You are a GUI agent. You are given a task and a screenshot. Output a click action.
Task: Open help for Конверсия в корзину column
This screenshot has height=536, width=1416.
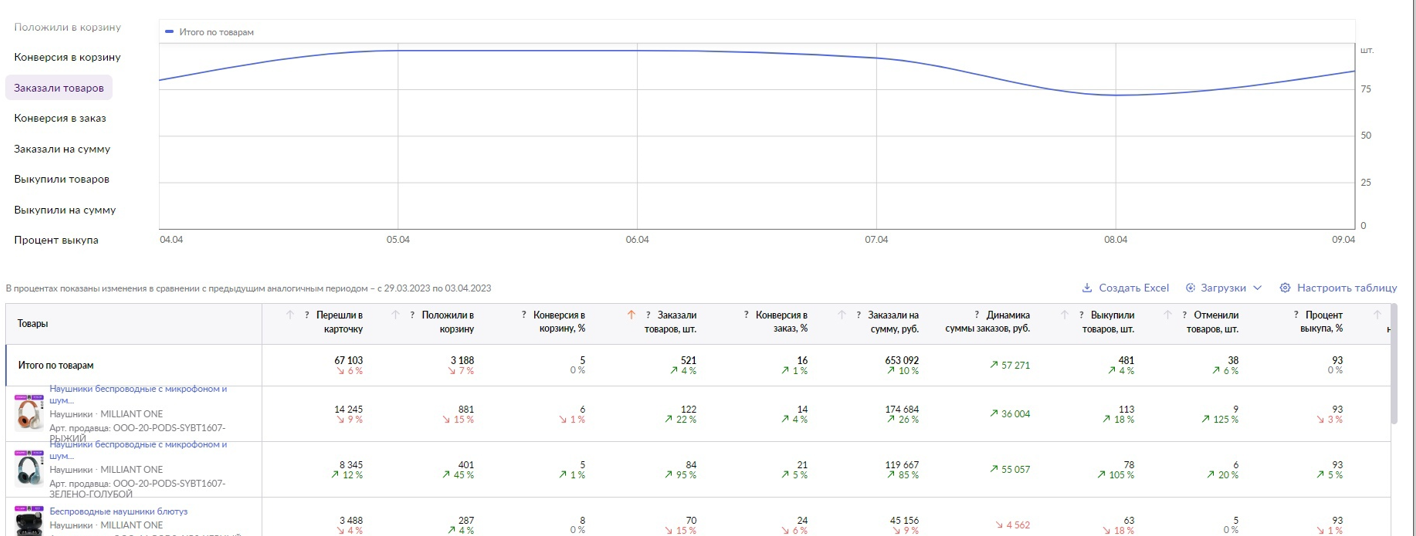[524, 315]
